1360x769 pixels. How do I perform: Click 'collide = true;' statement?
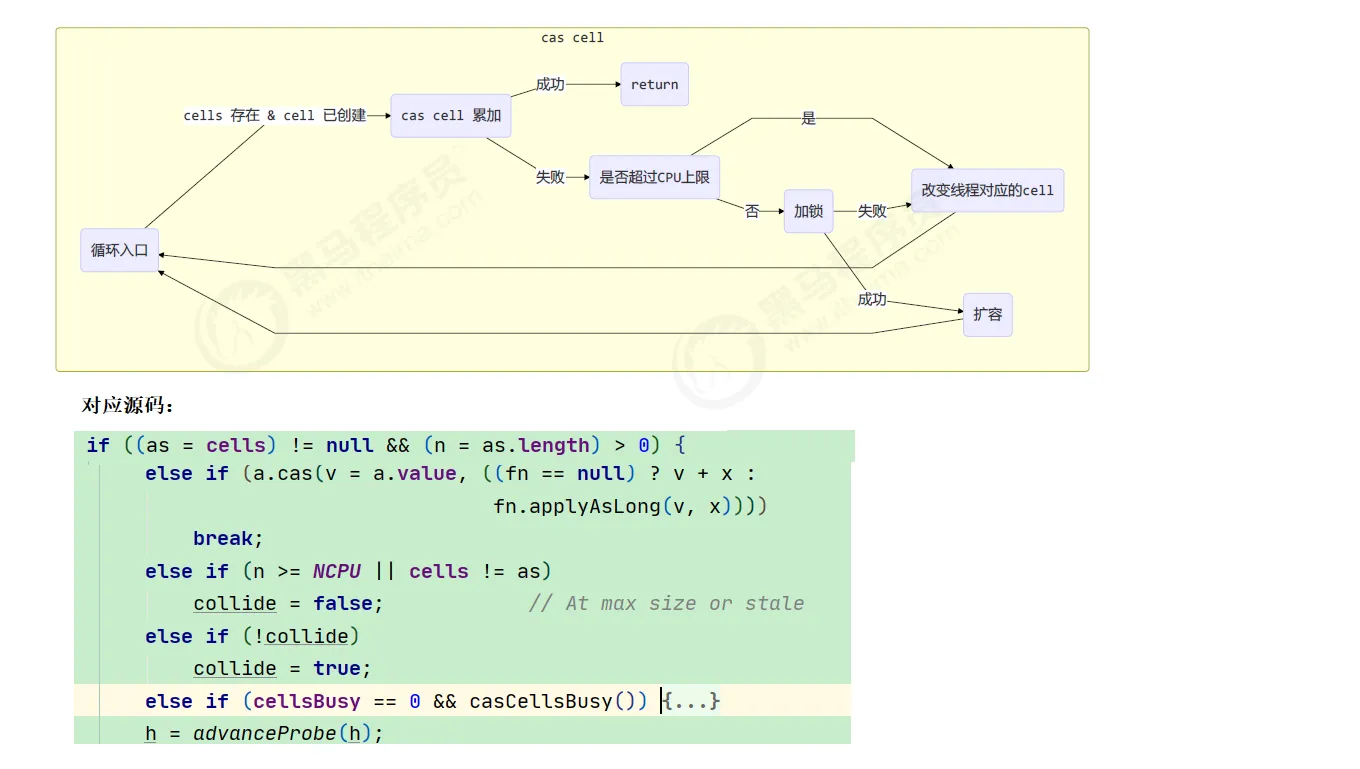click(x=282, y=669)
